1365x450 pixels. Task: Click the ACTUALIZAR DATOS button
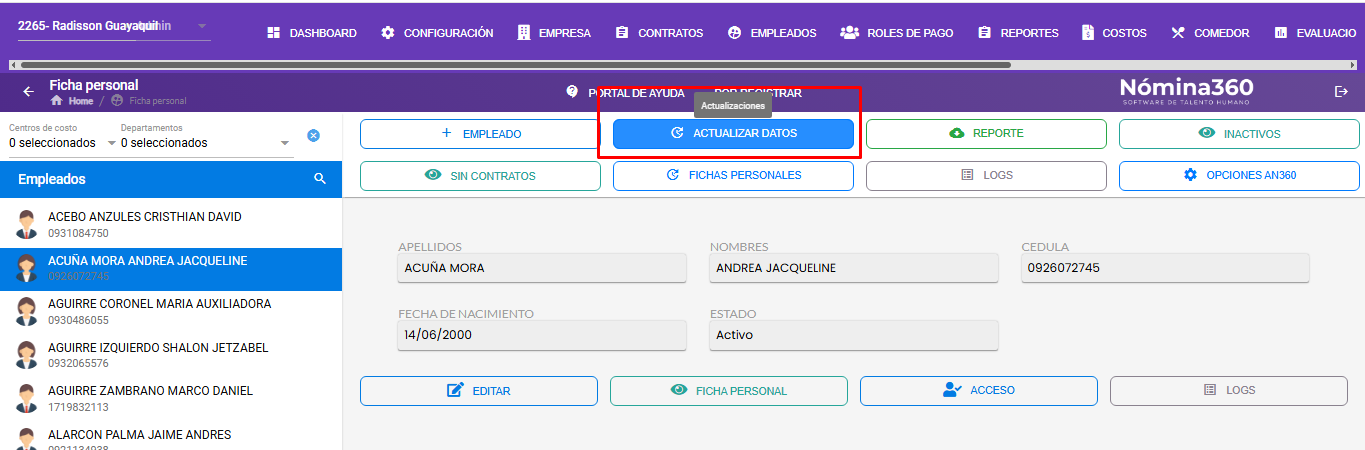[733, 134]
